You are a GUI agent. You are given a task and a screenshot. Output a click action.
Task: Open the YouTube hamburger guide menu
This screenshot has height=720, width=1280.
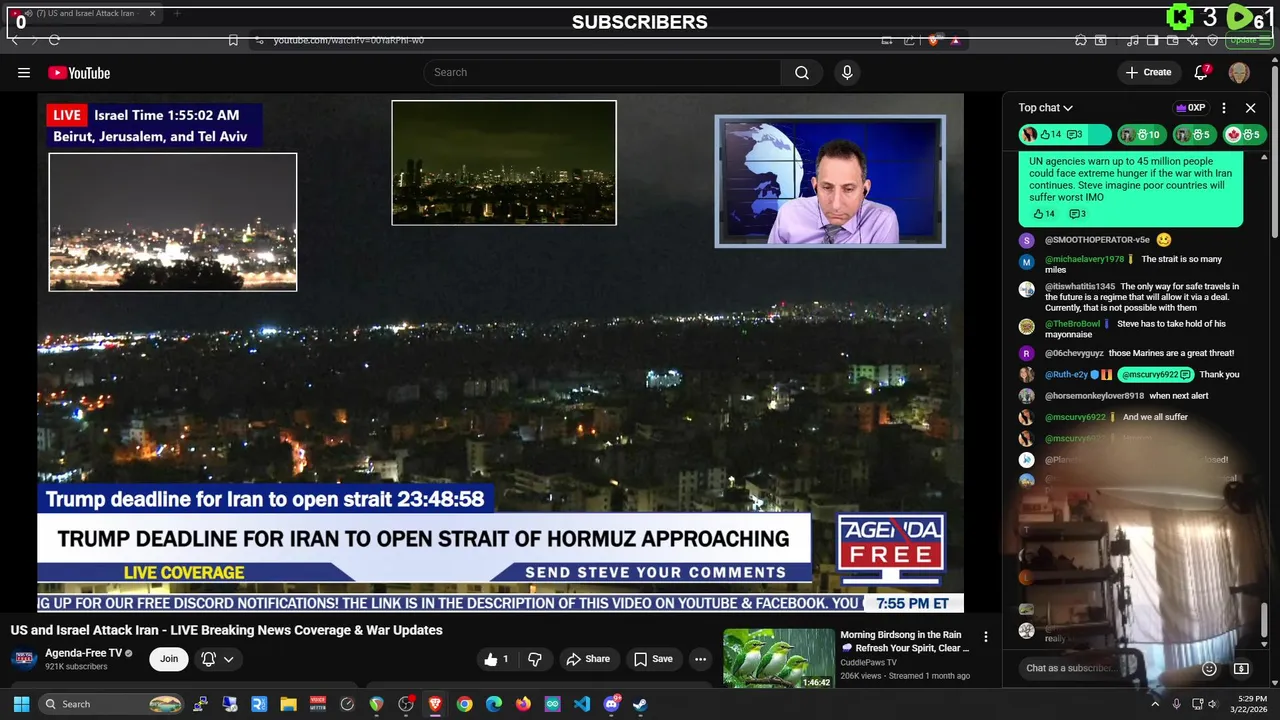pos(24,72)
